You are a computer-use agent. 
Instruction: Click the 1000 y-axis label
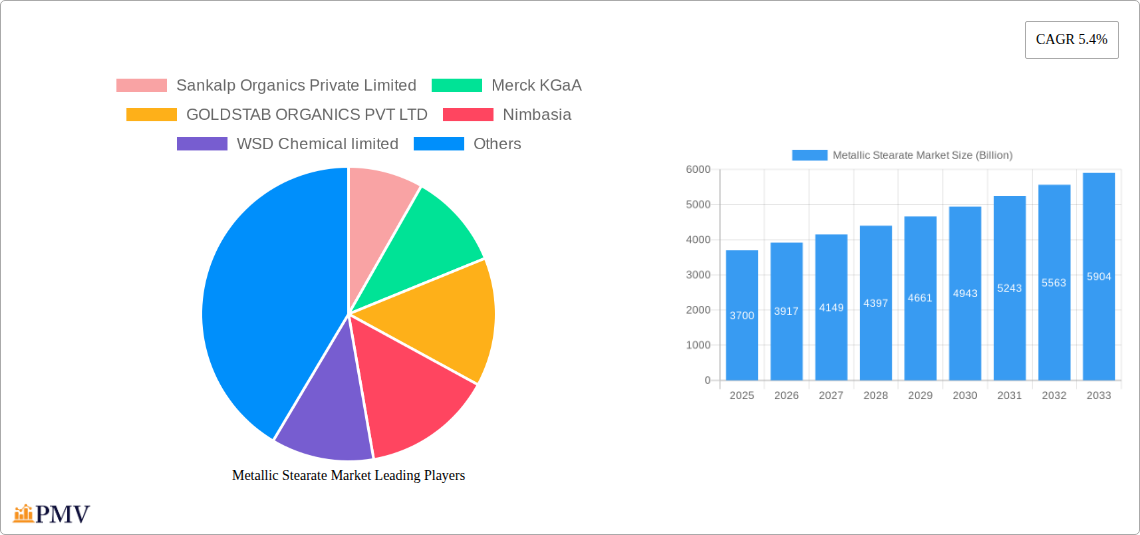(697, 345)
